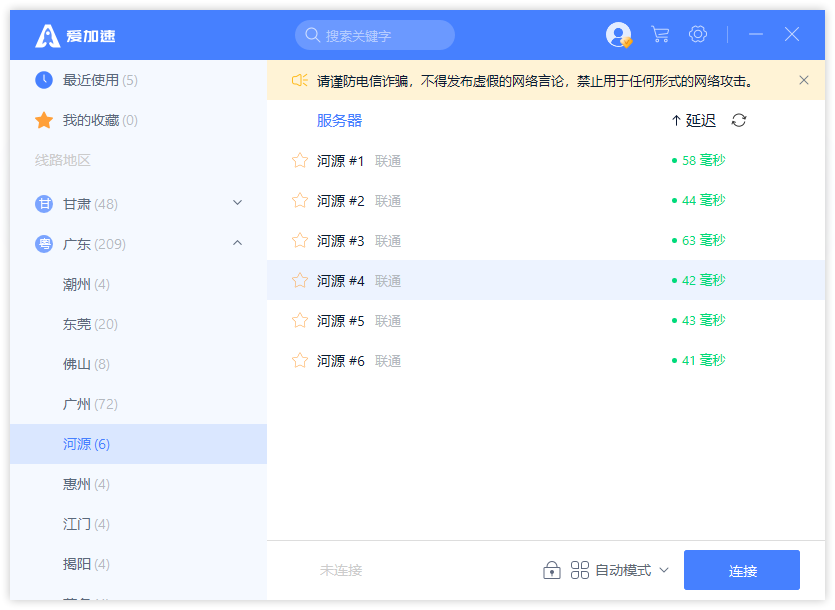
Task: Minimize the 爱加速 window
Action: click(x=756, y=35)
